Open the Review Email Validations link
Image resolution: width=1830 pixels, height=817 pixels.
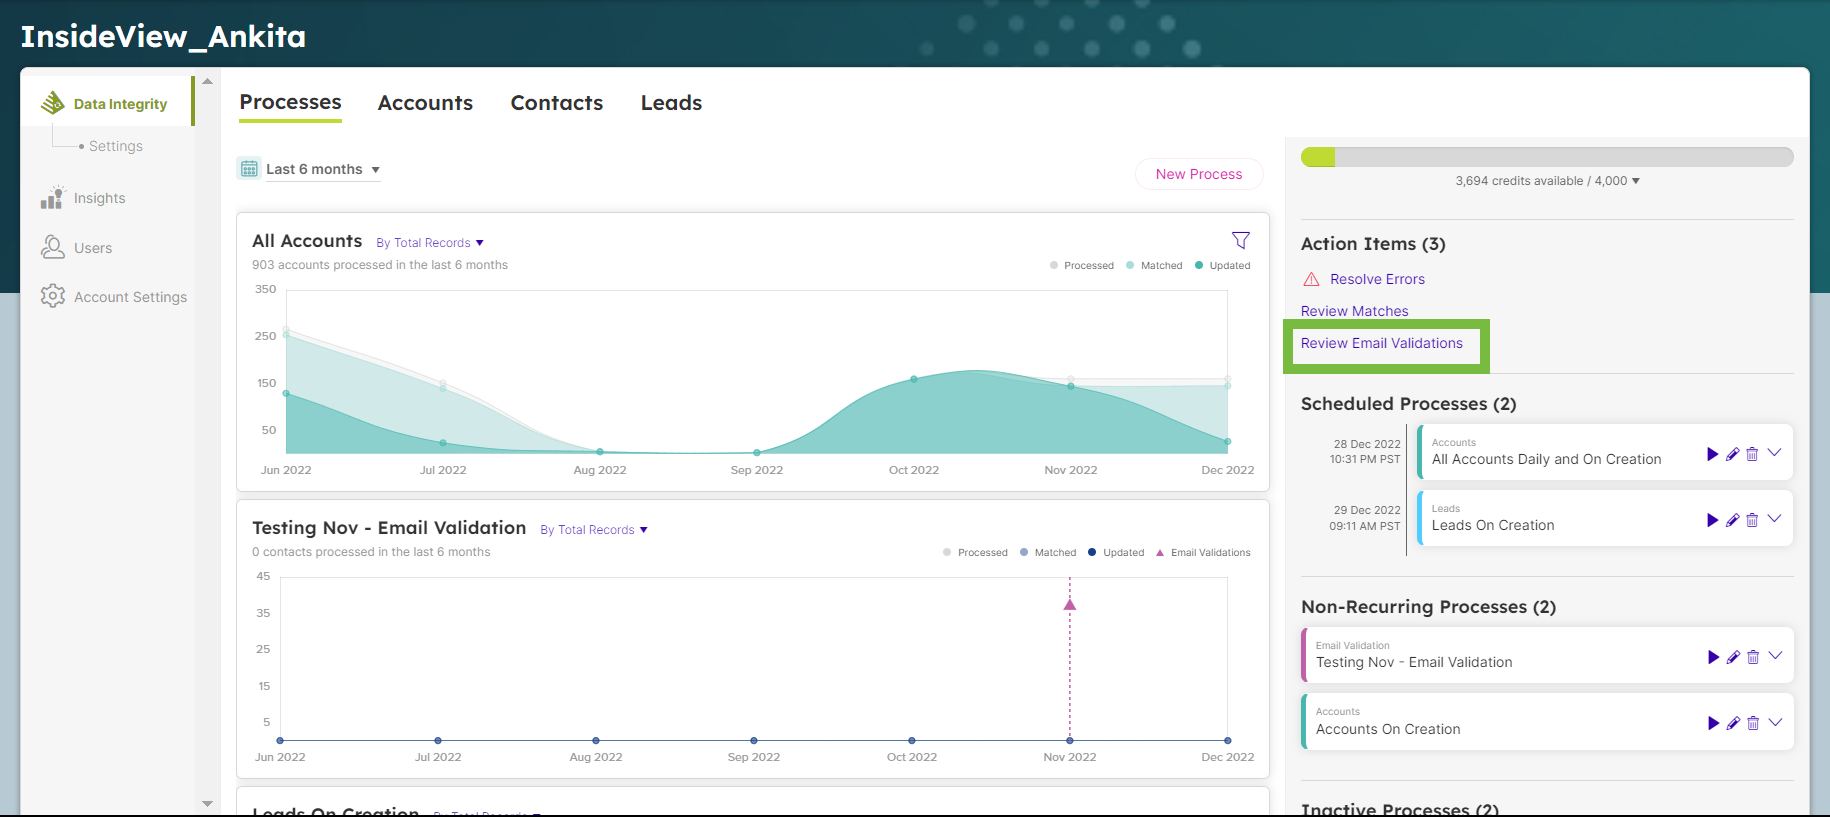coord(1381,343)
